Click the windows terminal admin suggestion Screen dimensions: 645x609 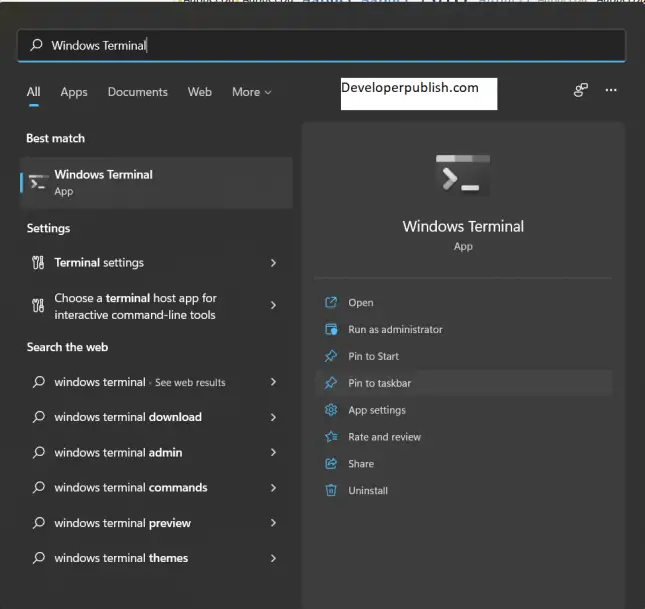point(155,452)
